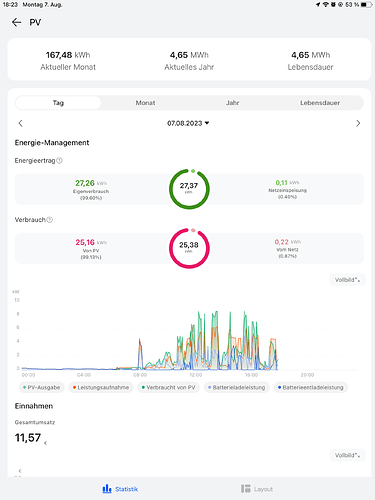Viewport: 375px width, 500px height.
Task: Open the Verbrauch help info icon
Action: click(49, 220)
